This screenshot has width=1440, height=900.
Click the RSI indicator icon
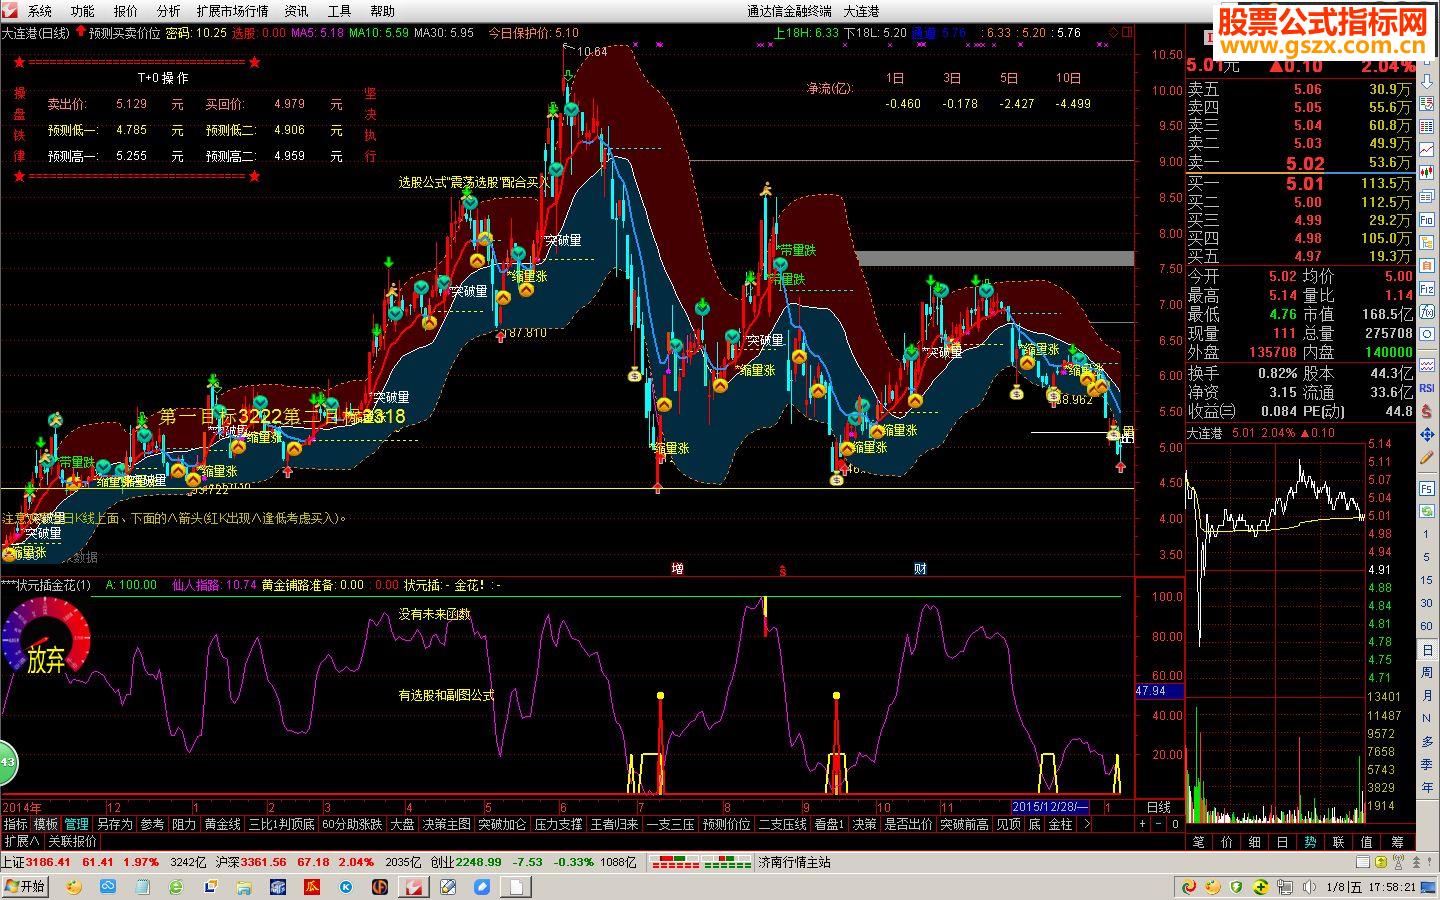1427,388
